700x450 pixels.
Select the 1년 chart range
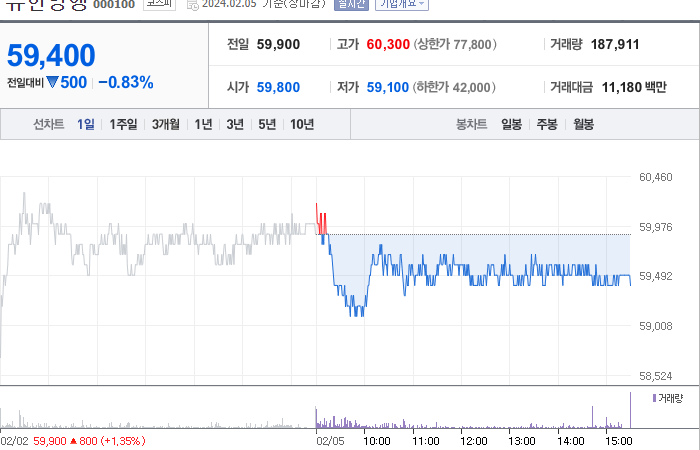click(x=203, y=124)
